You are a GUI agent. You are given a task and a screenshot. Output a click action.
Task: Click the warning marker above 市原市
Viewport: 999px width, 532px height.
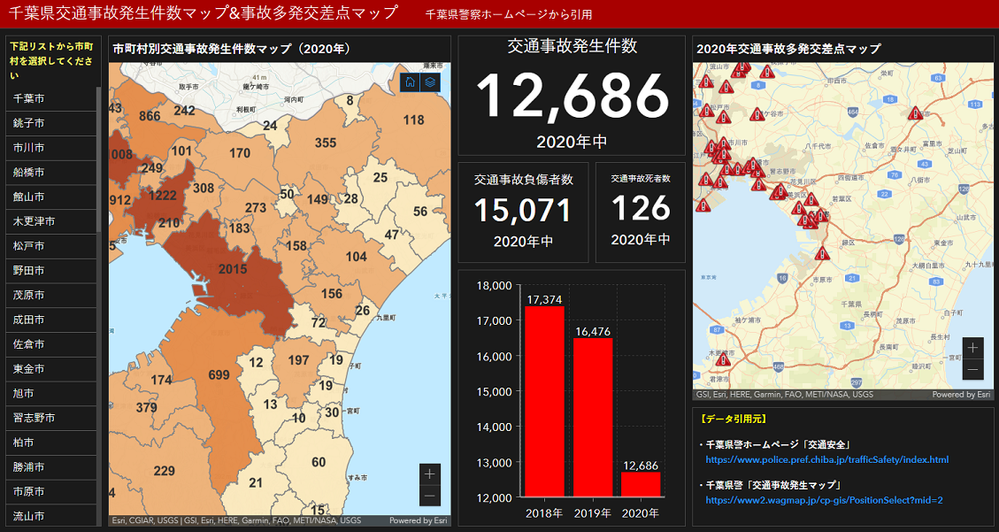click(823, 254)
